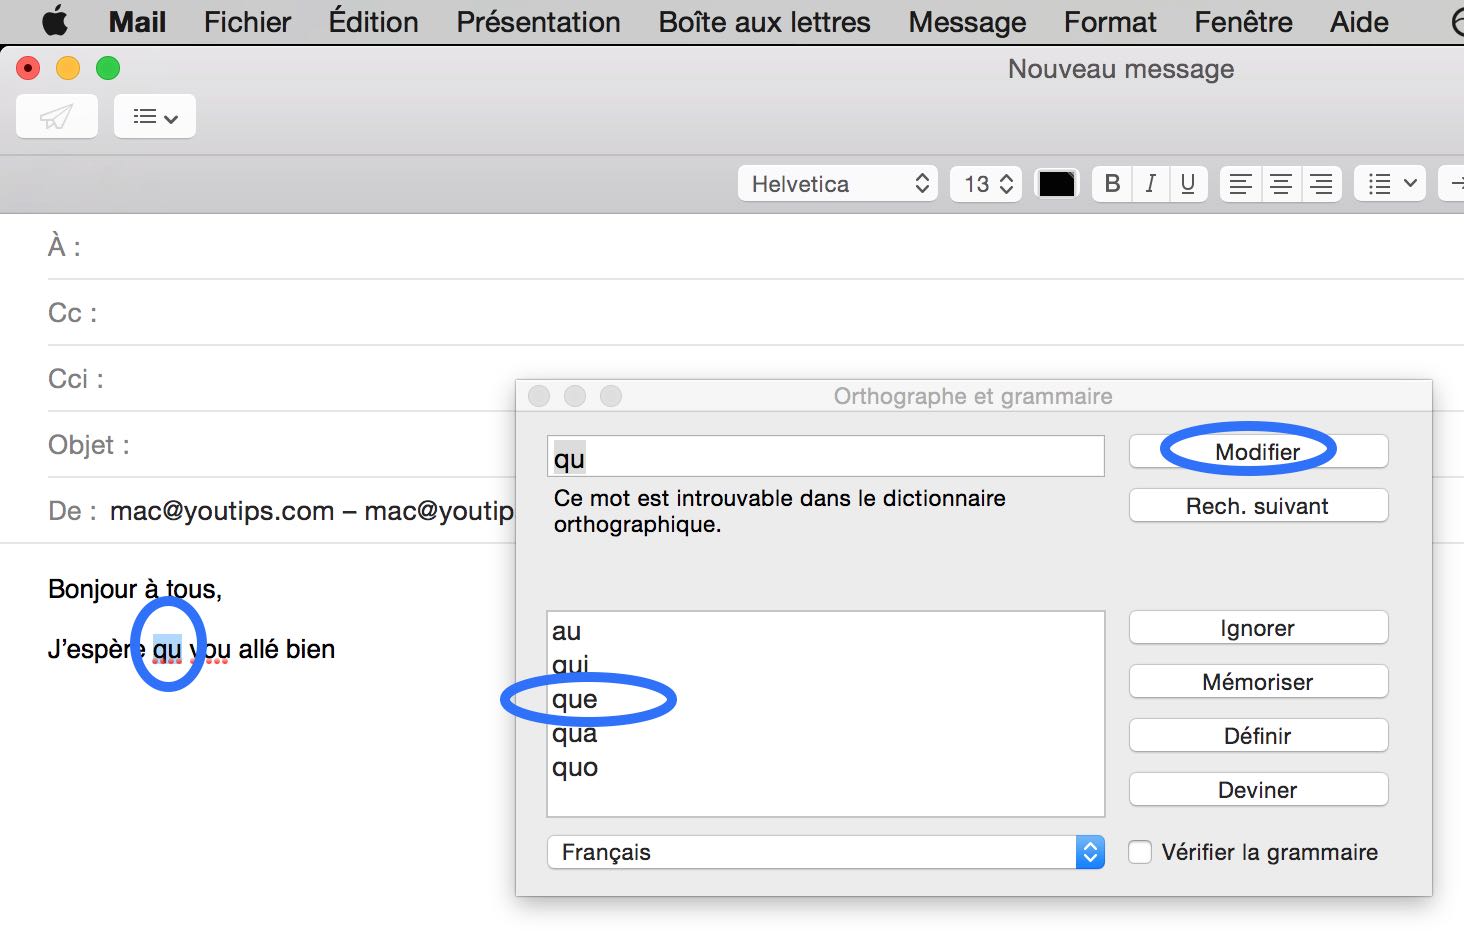This screenshot has height=936, width=1464.
Task: Click the highlighted word qu in message
Action: click(x=167, y=650)
